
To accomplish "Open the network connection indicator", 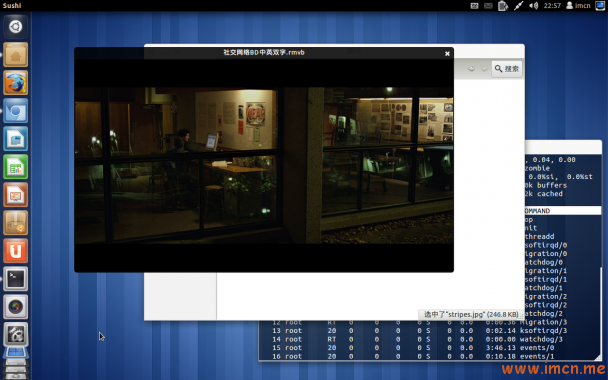I will [x=518, y=5].
